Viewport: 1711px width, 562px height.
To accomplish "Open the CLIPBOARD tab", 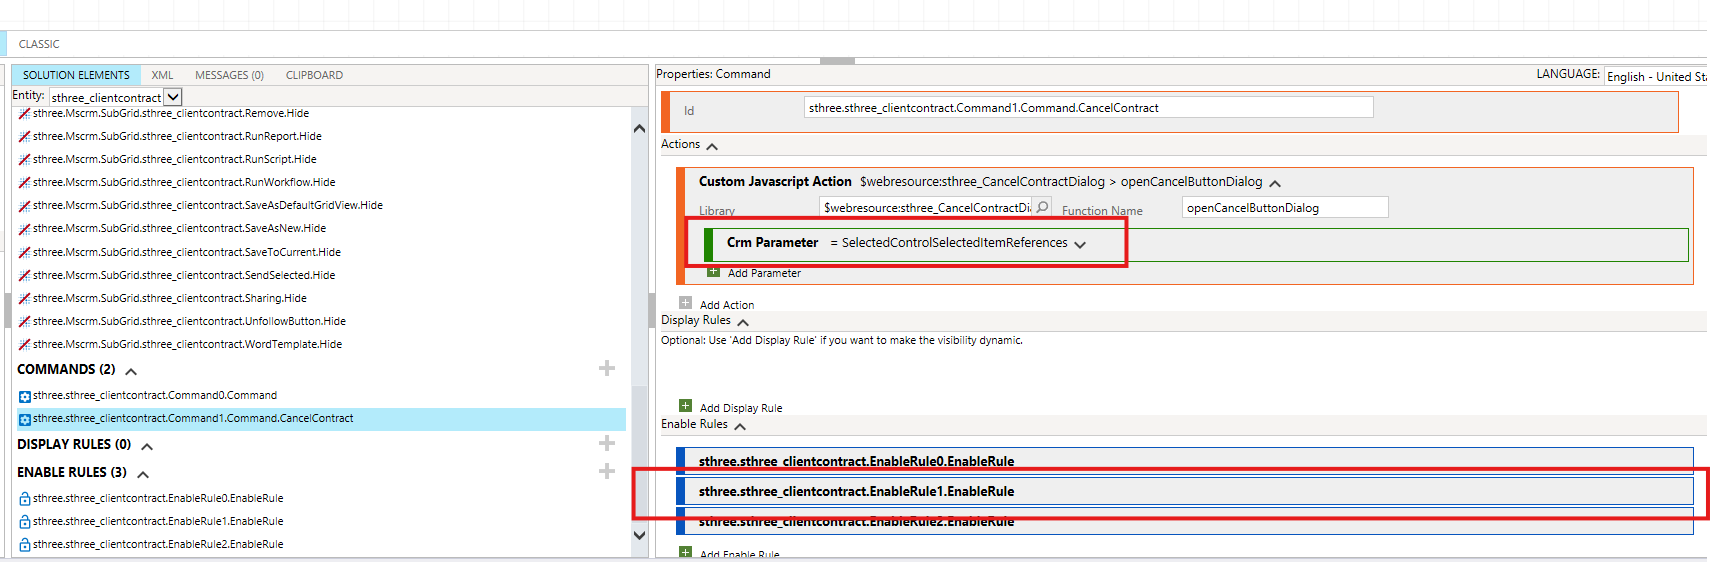I will click(314, 75).
